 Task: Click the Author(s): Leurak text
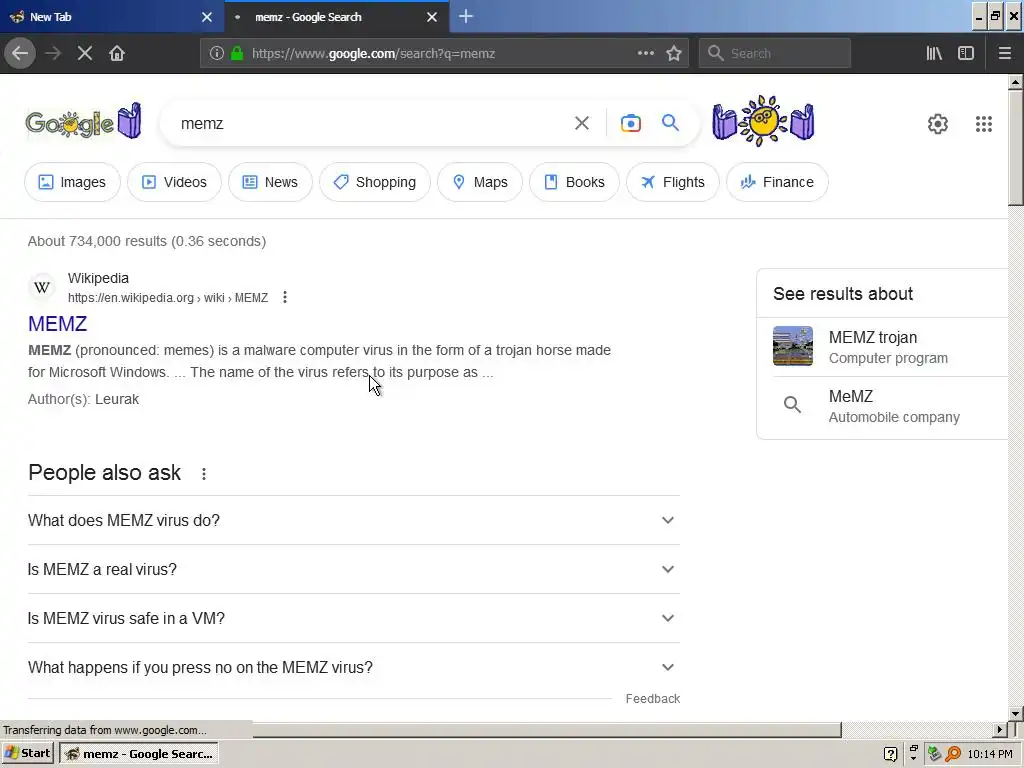(83, 399)
